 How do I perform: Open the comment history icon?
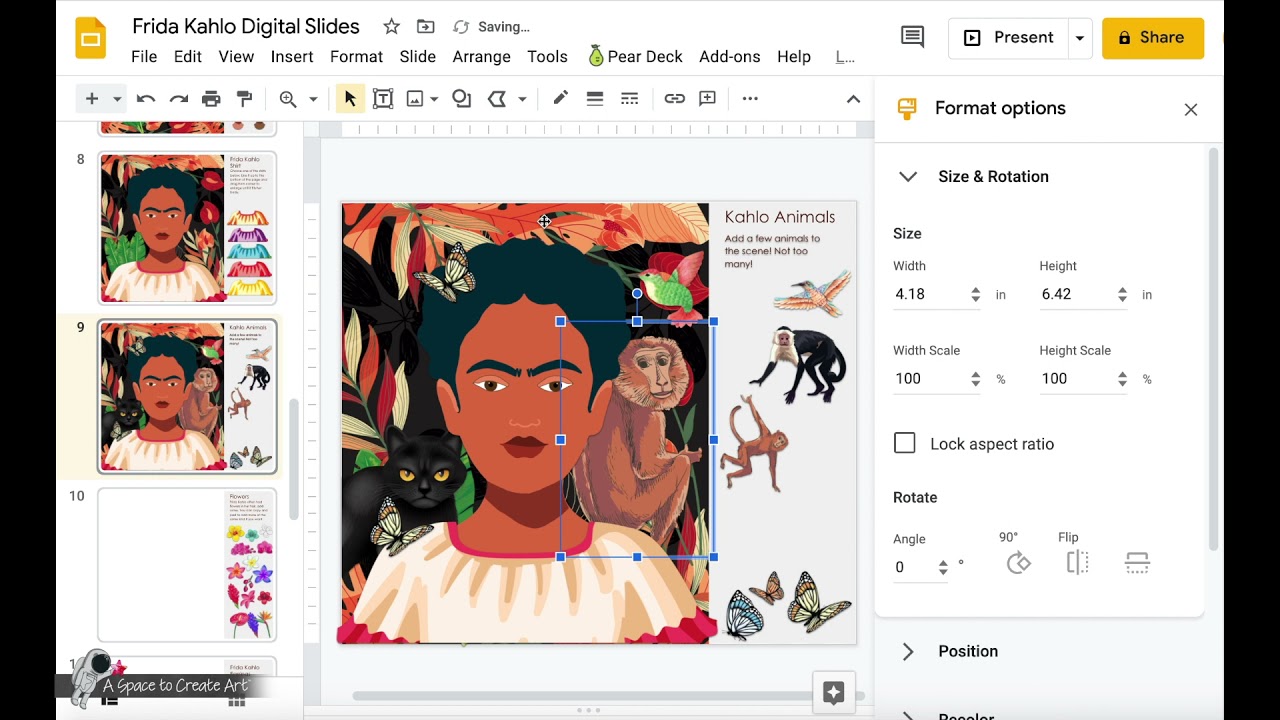912,38
